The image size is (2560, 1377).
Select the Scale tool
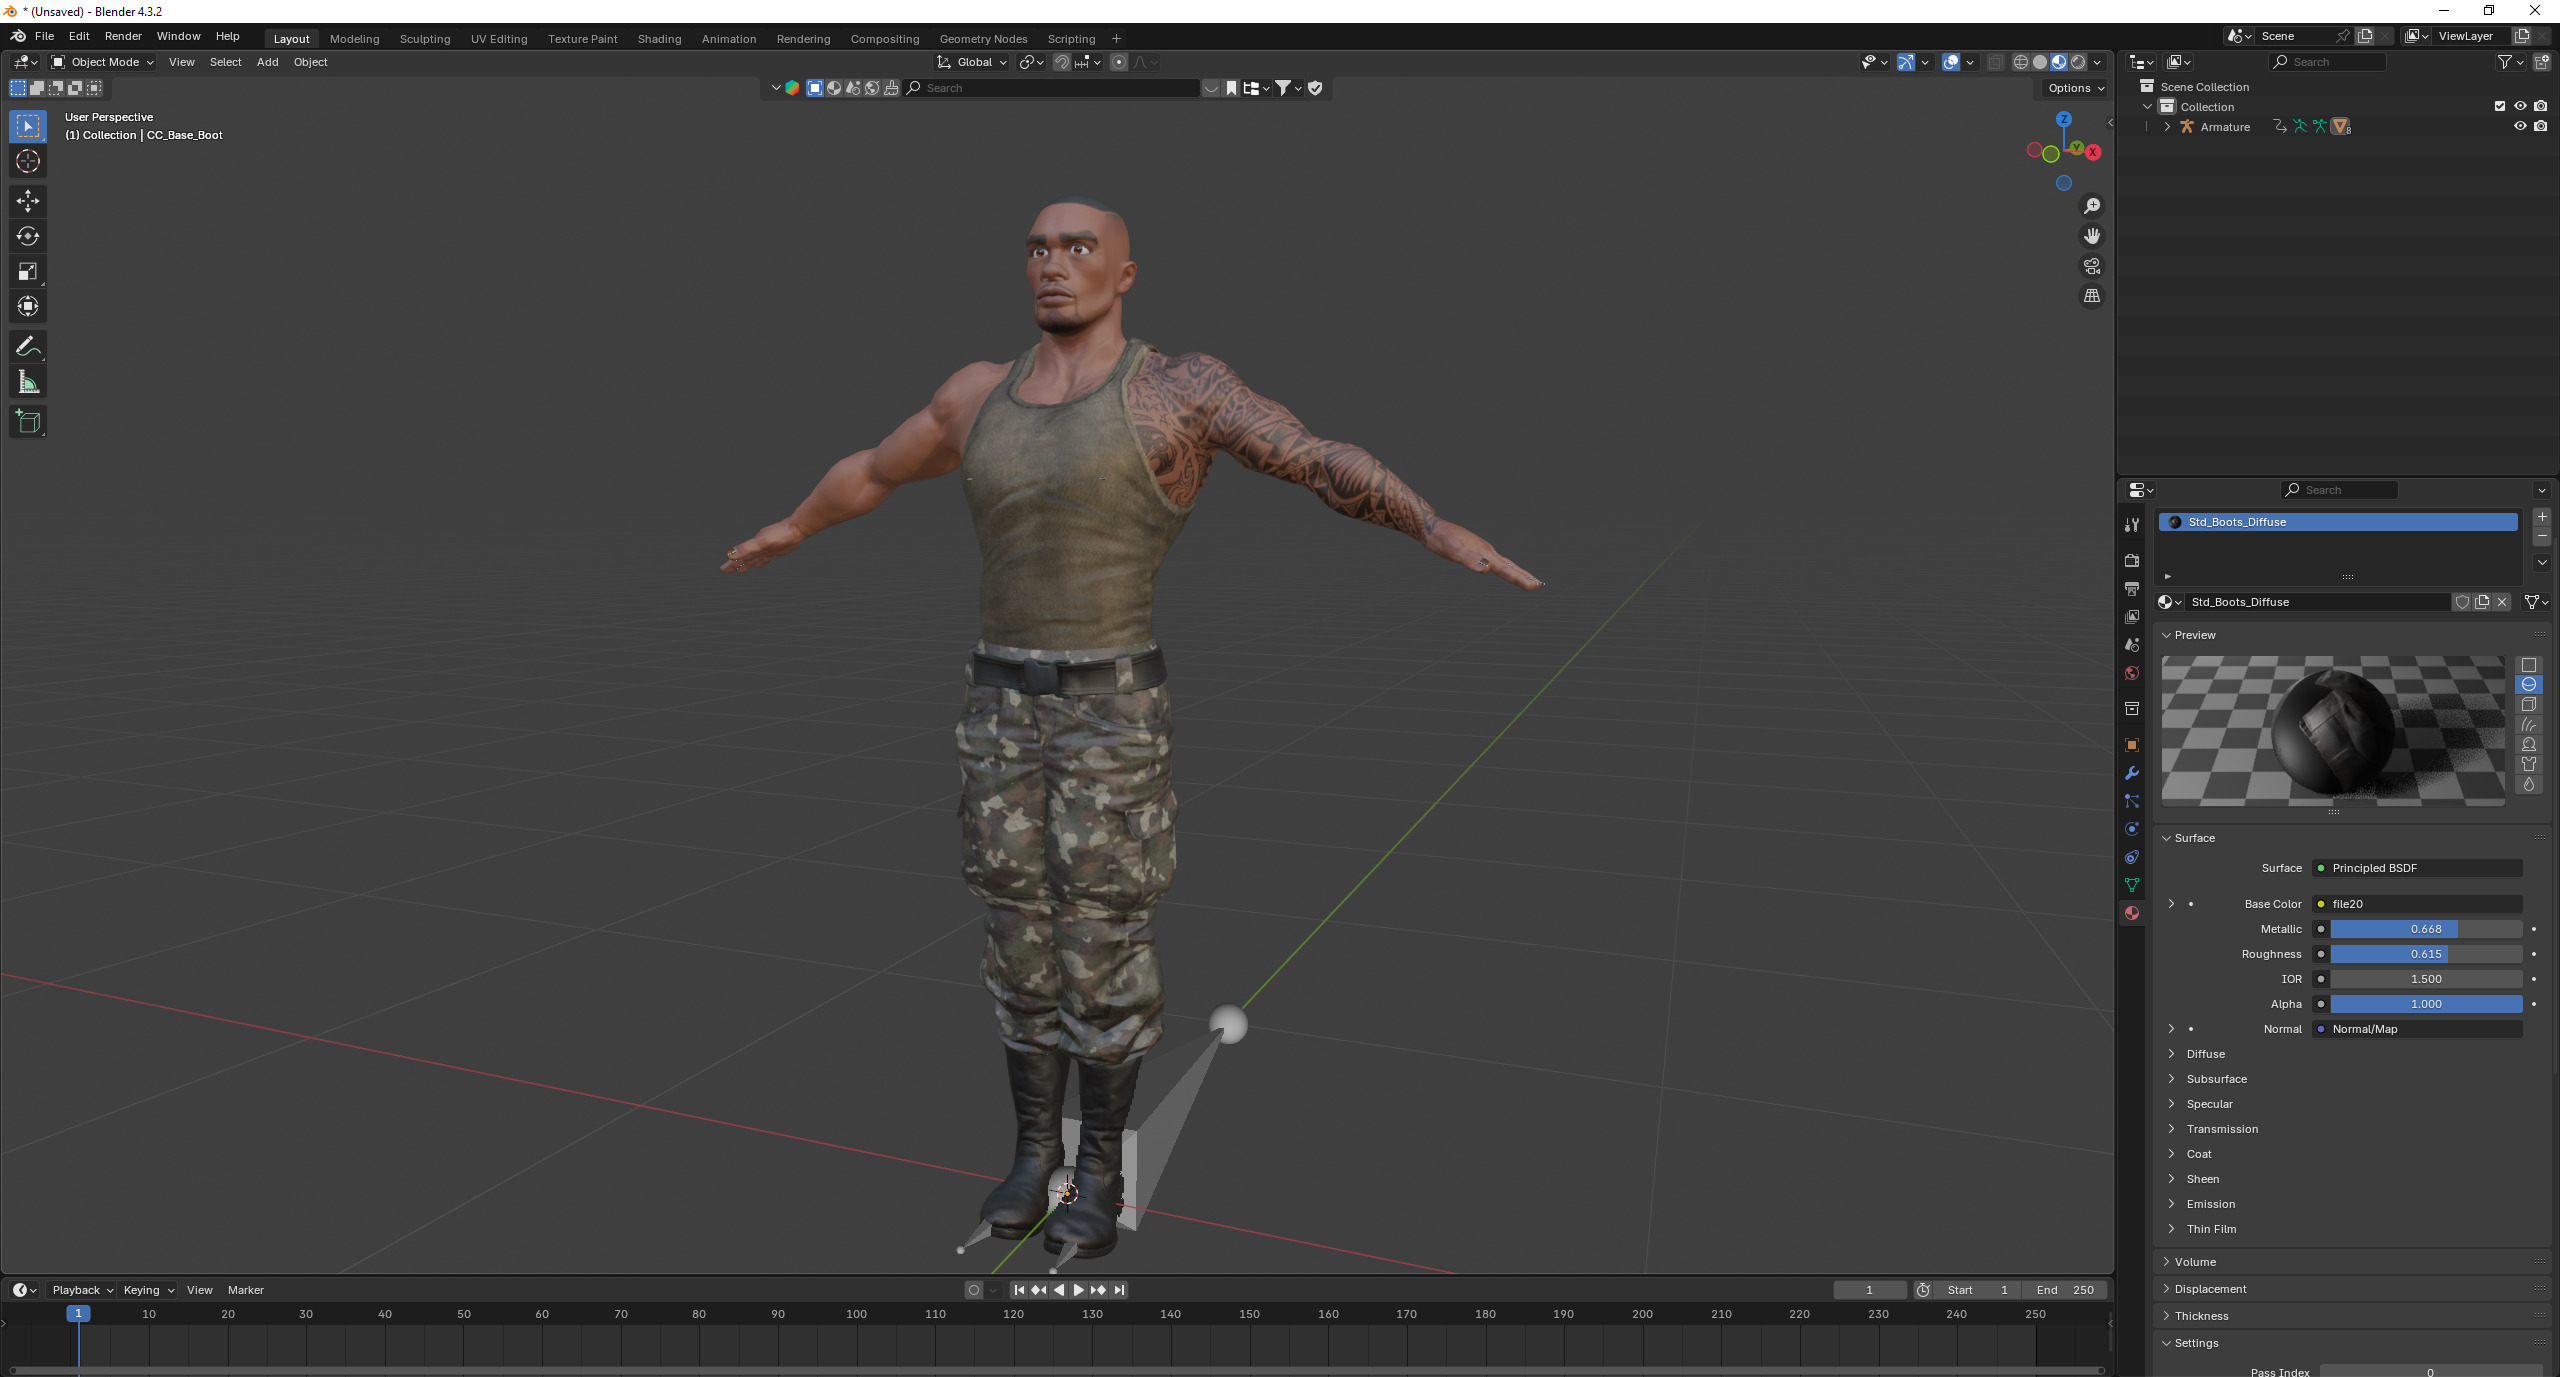tap(28, 271)
